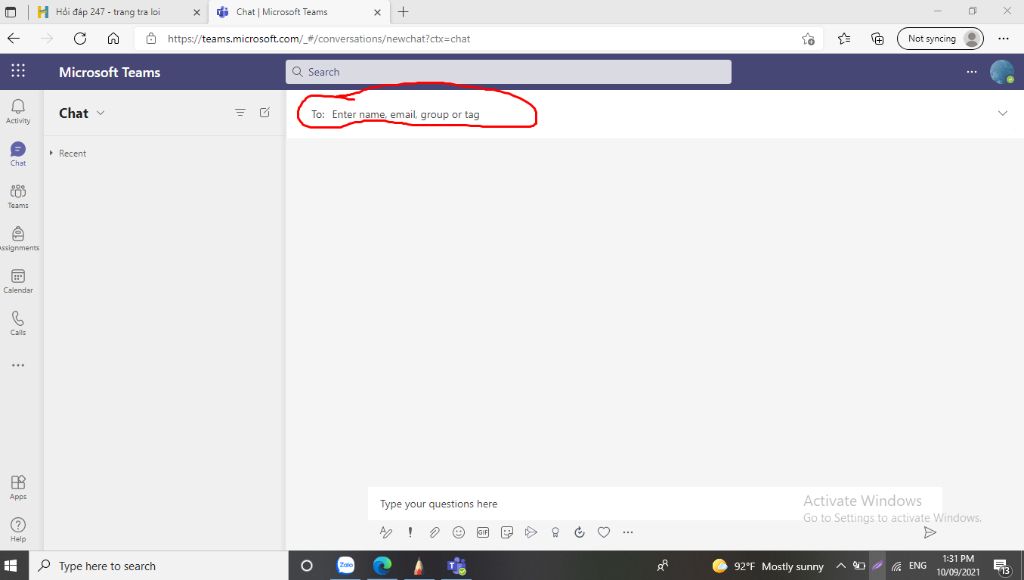Open the Microsoft 365 app launcher grid

[18, 71]
